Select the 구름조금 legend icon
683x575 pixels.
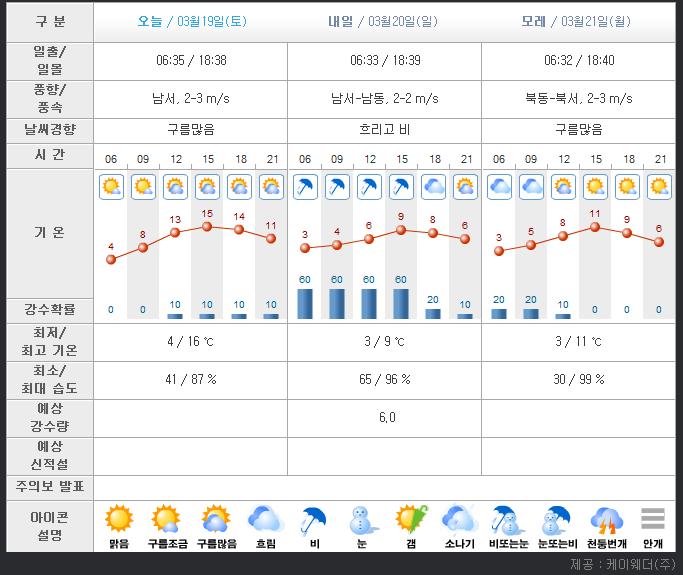(x=165, y=519)
